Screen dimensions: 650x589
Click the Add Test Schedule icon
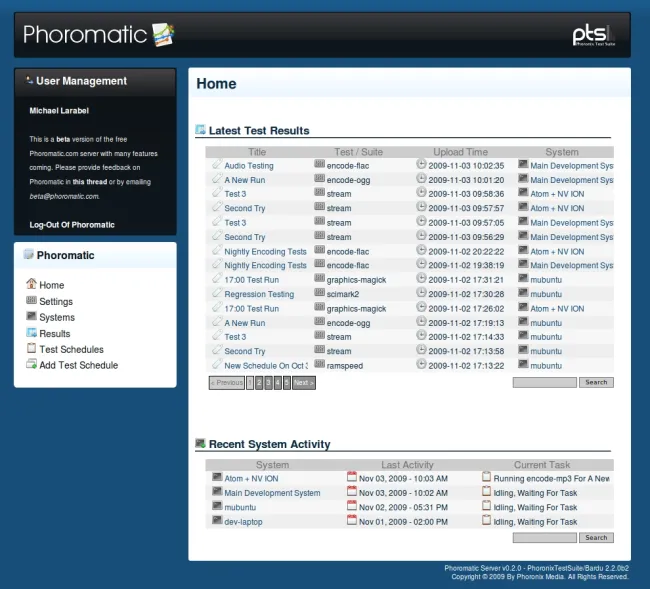point(31,365)
